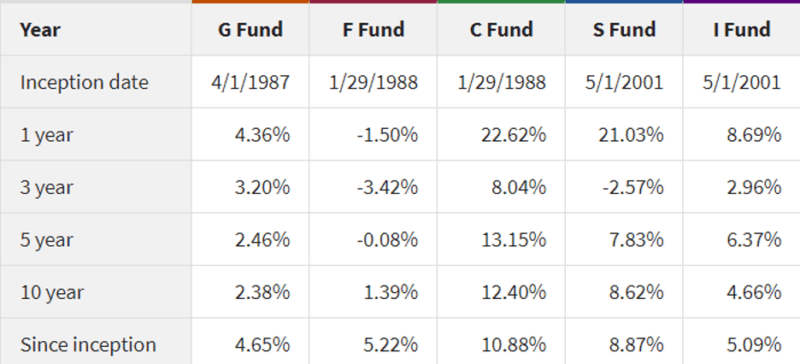Click the C Fund column header
Screen dimensions: 800x364
[x=501, y=30]
